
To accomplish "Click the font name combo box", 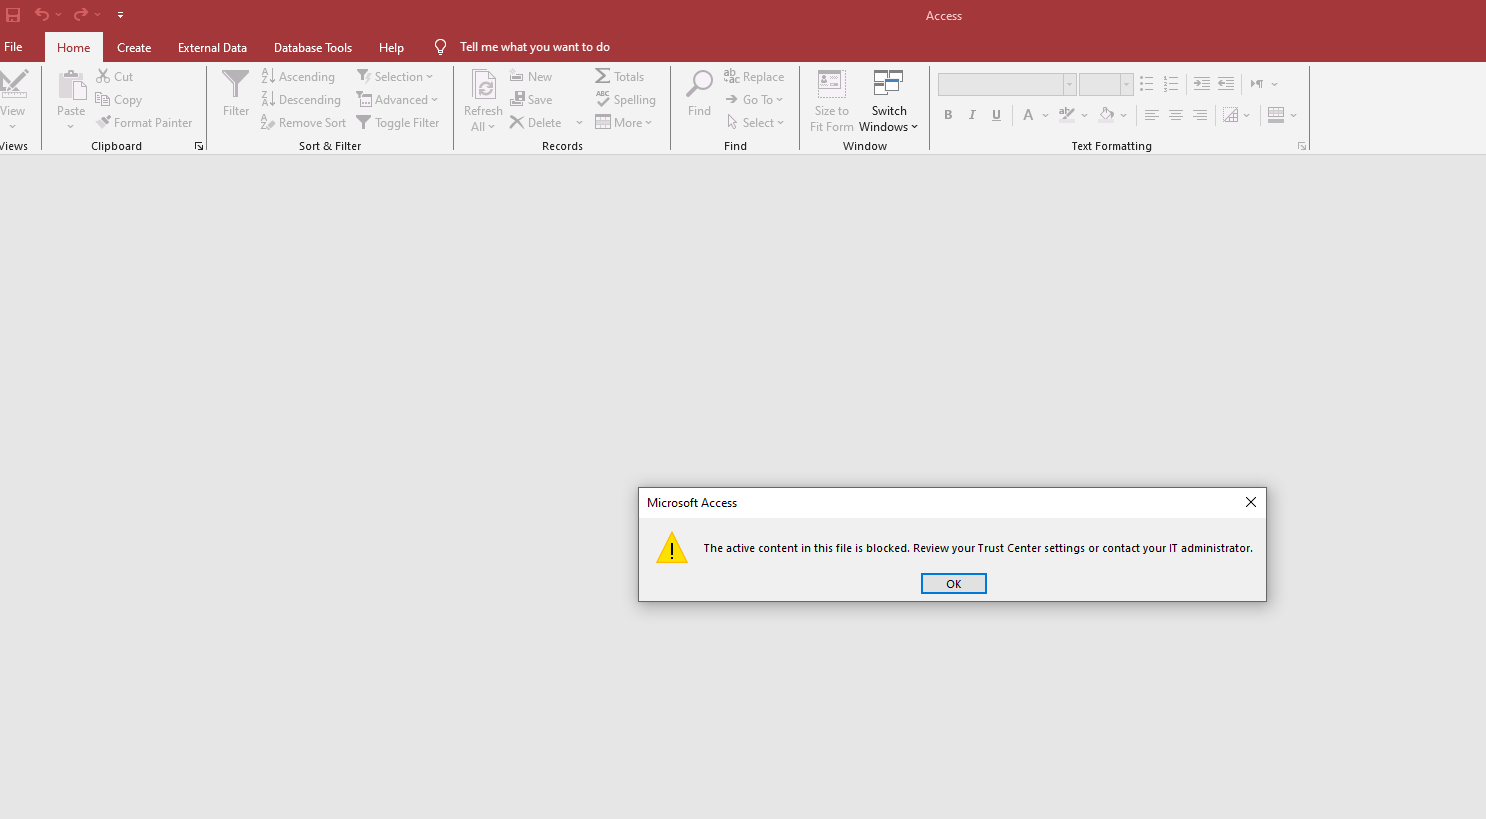I will tap(1007, 84).
